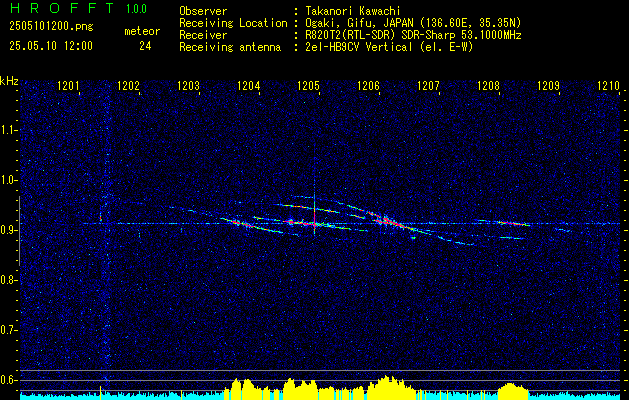Click the R820T2(RTL-SDR) receiver text

[x=414, y=35]
